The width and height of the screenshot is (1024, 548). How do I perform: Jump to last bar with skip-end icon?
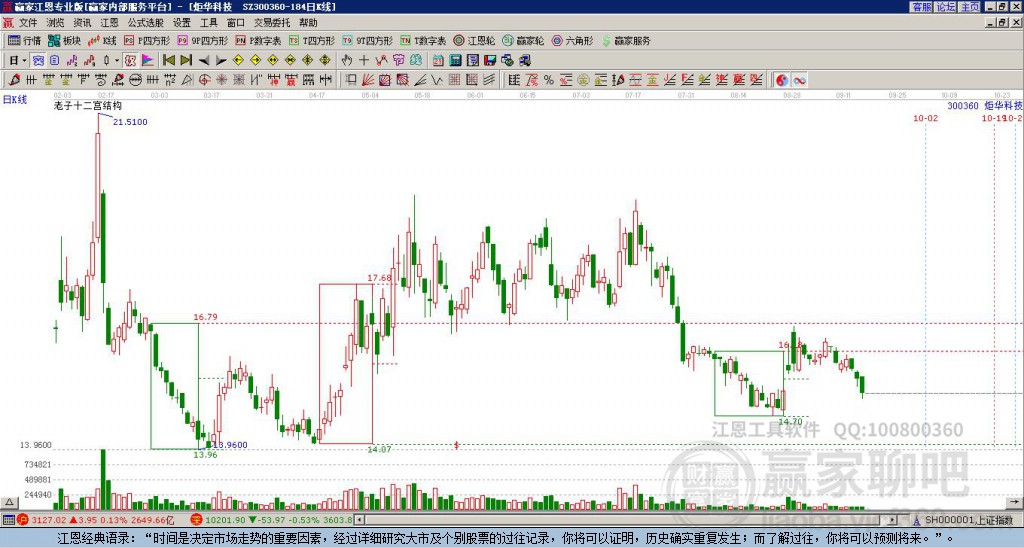coord(185,61)
